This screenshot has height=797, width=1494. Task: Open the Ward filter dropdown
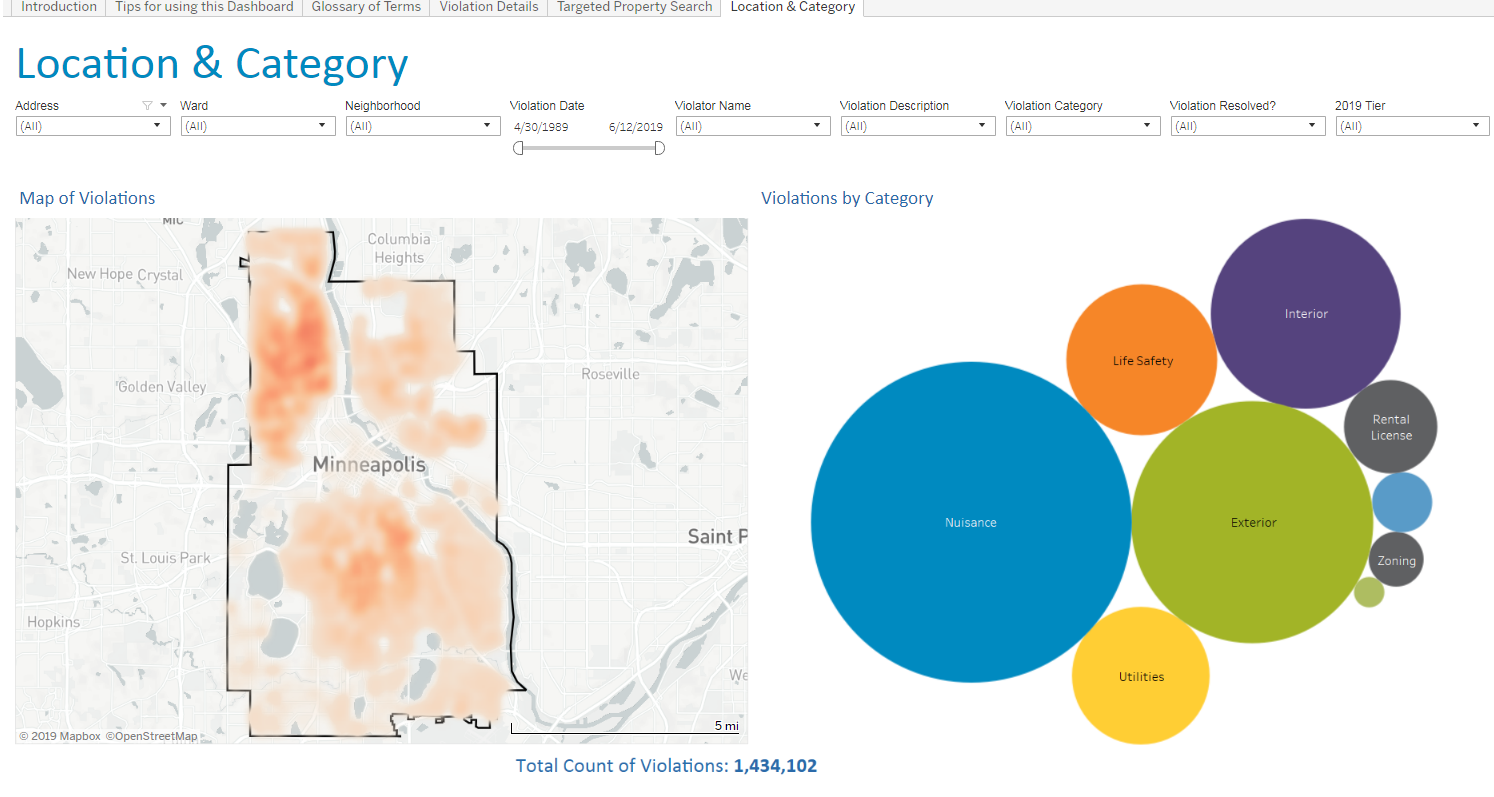tap(322, 125)
